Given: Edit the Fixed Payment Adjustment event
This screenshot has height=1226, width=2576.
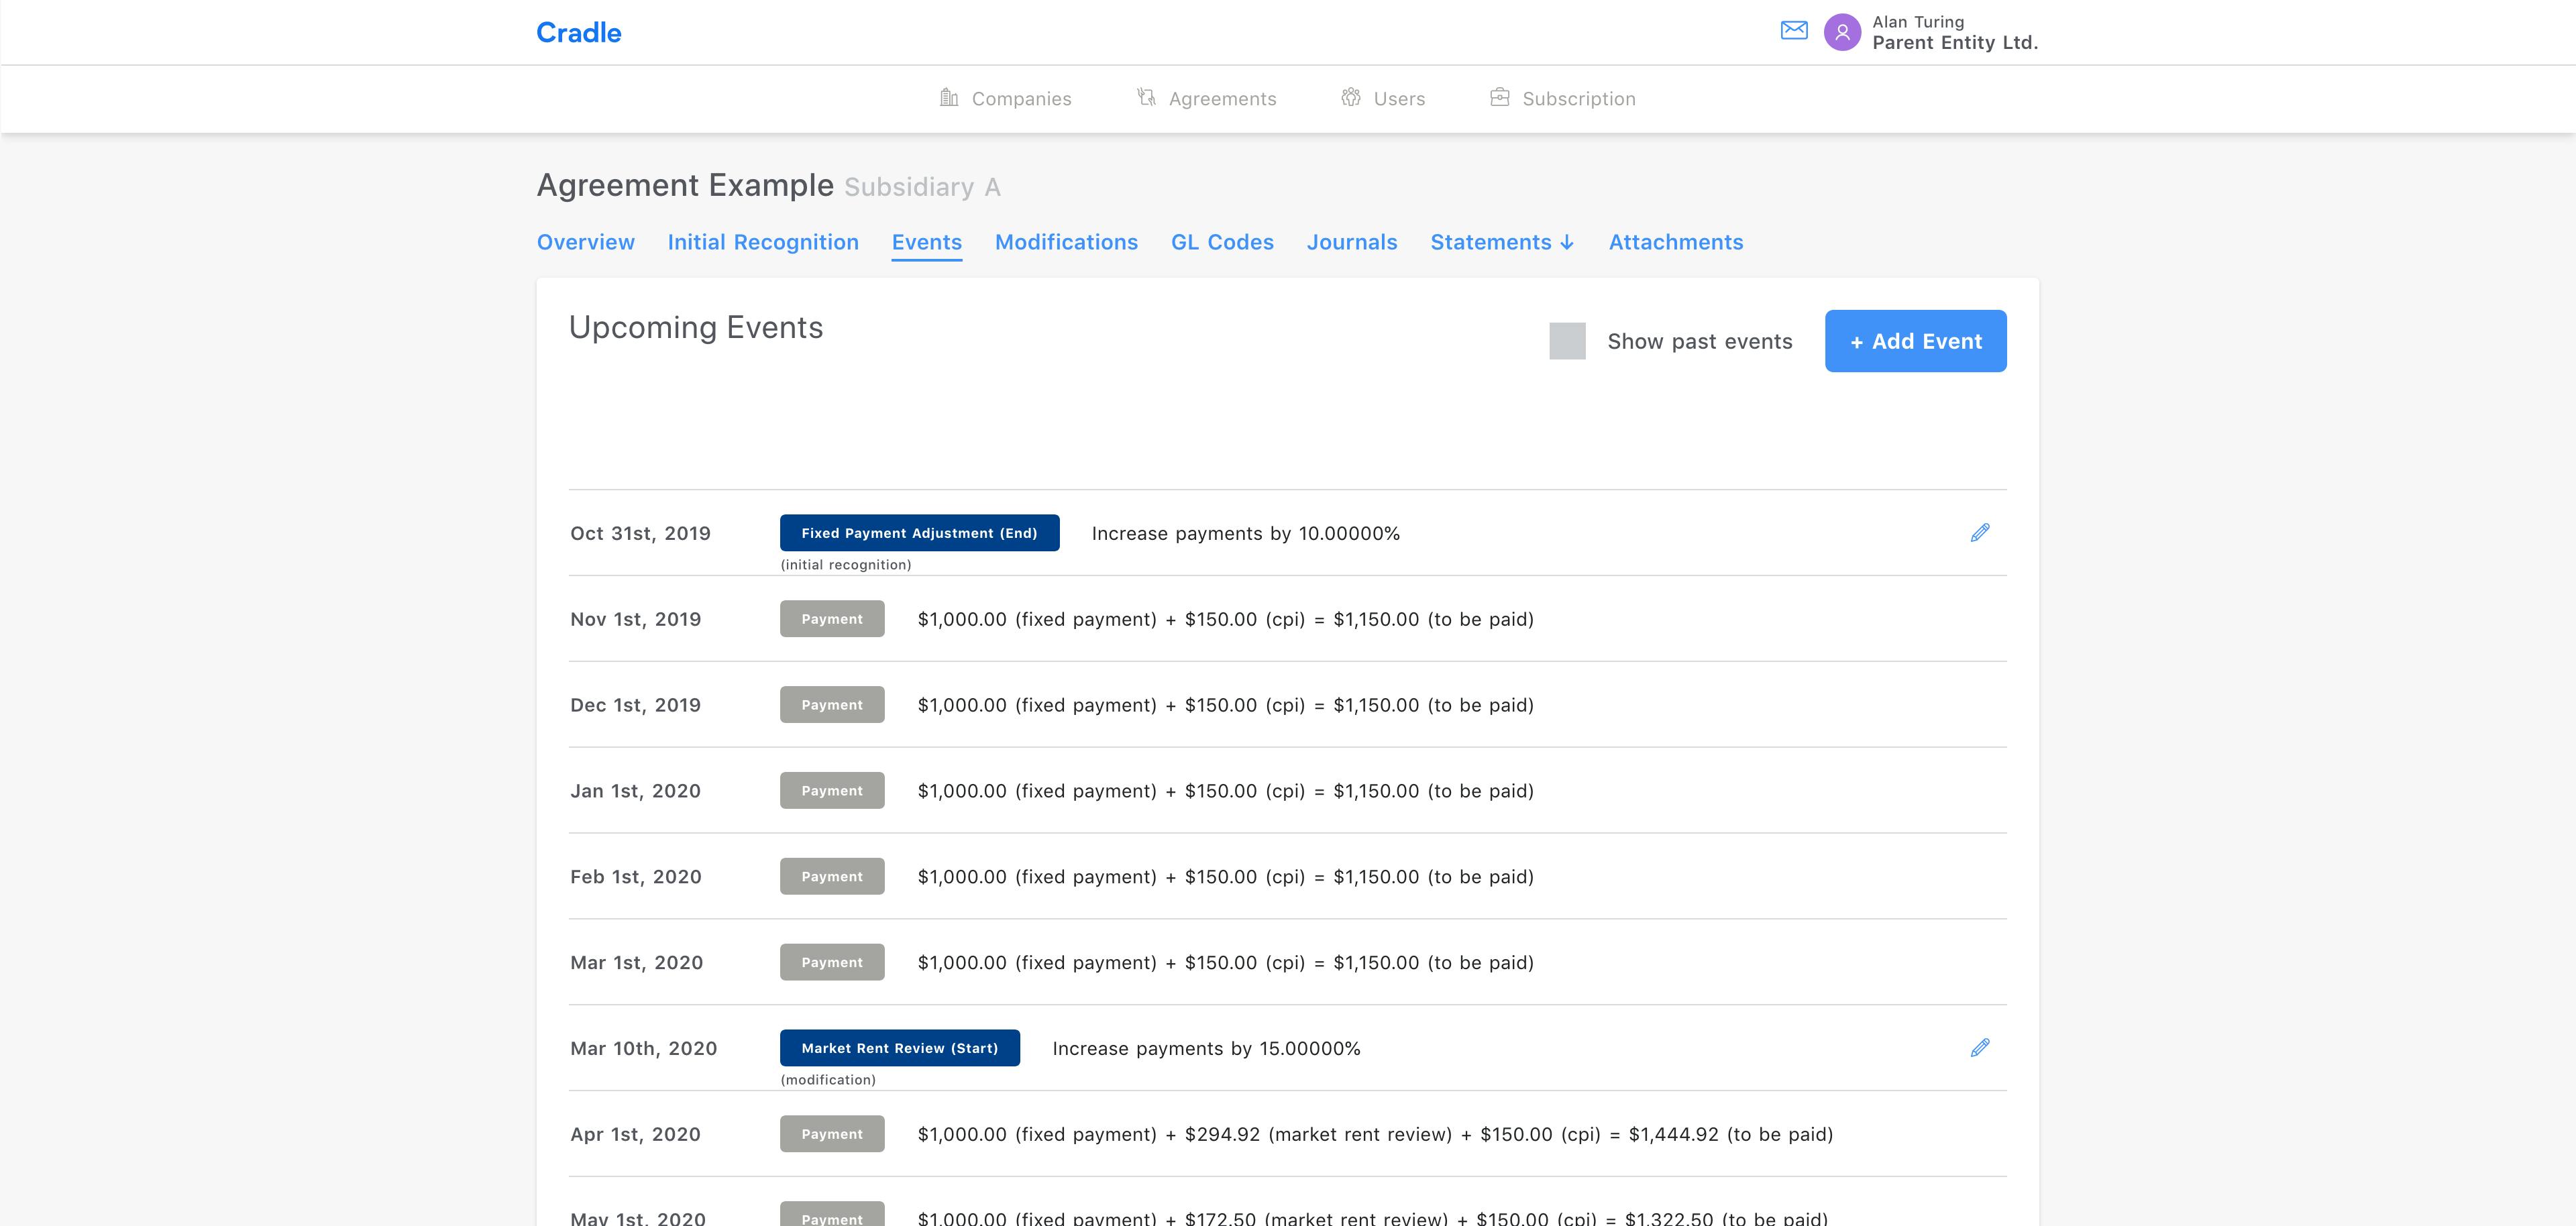Looking at the screenshot, I should click(1979, 533).
